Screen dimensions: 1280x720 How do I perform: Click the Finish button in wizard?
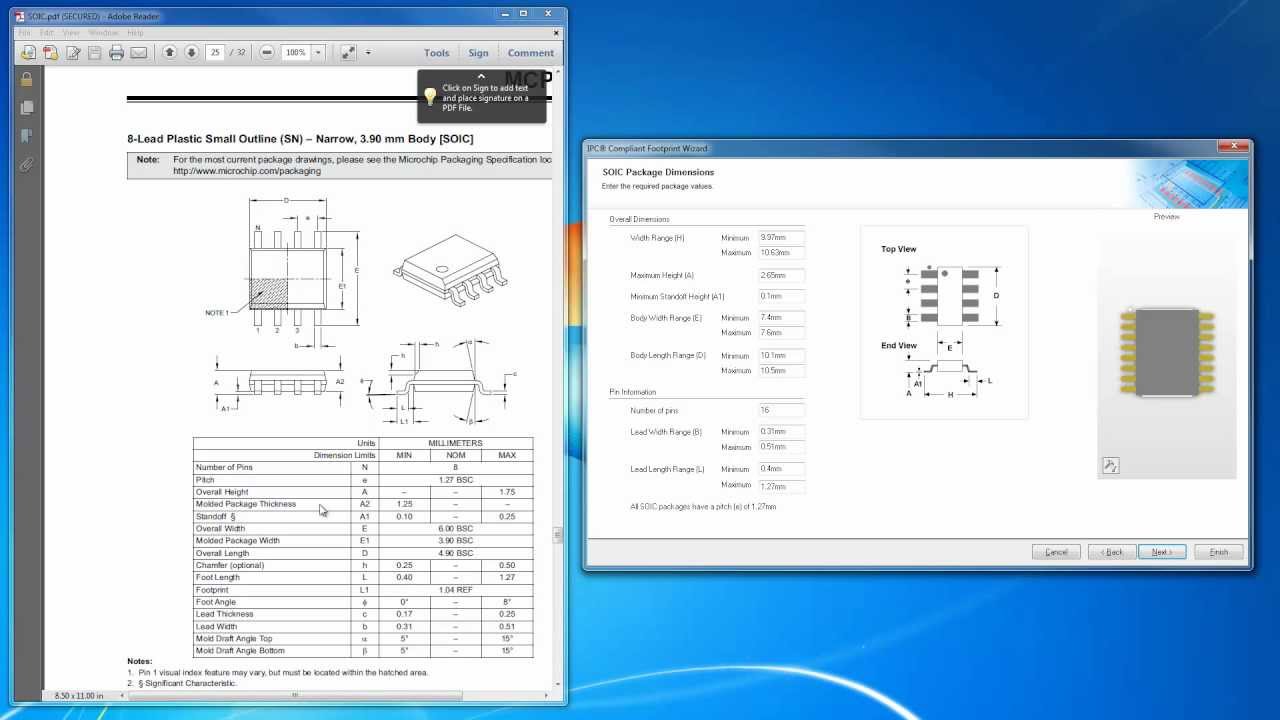pyautogui.click(x=1219, y=552)
